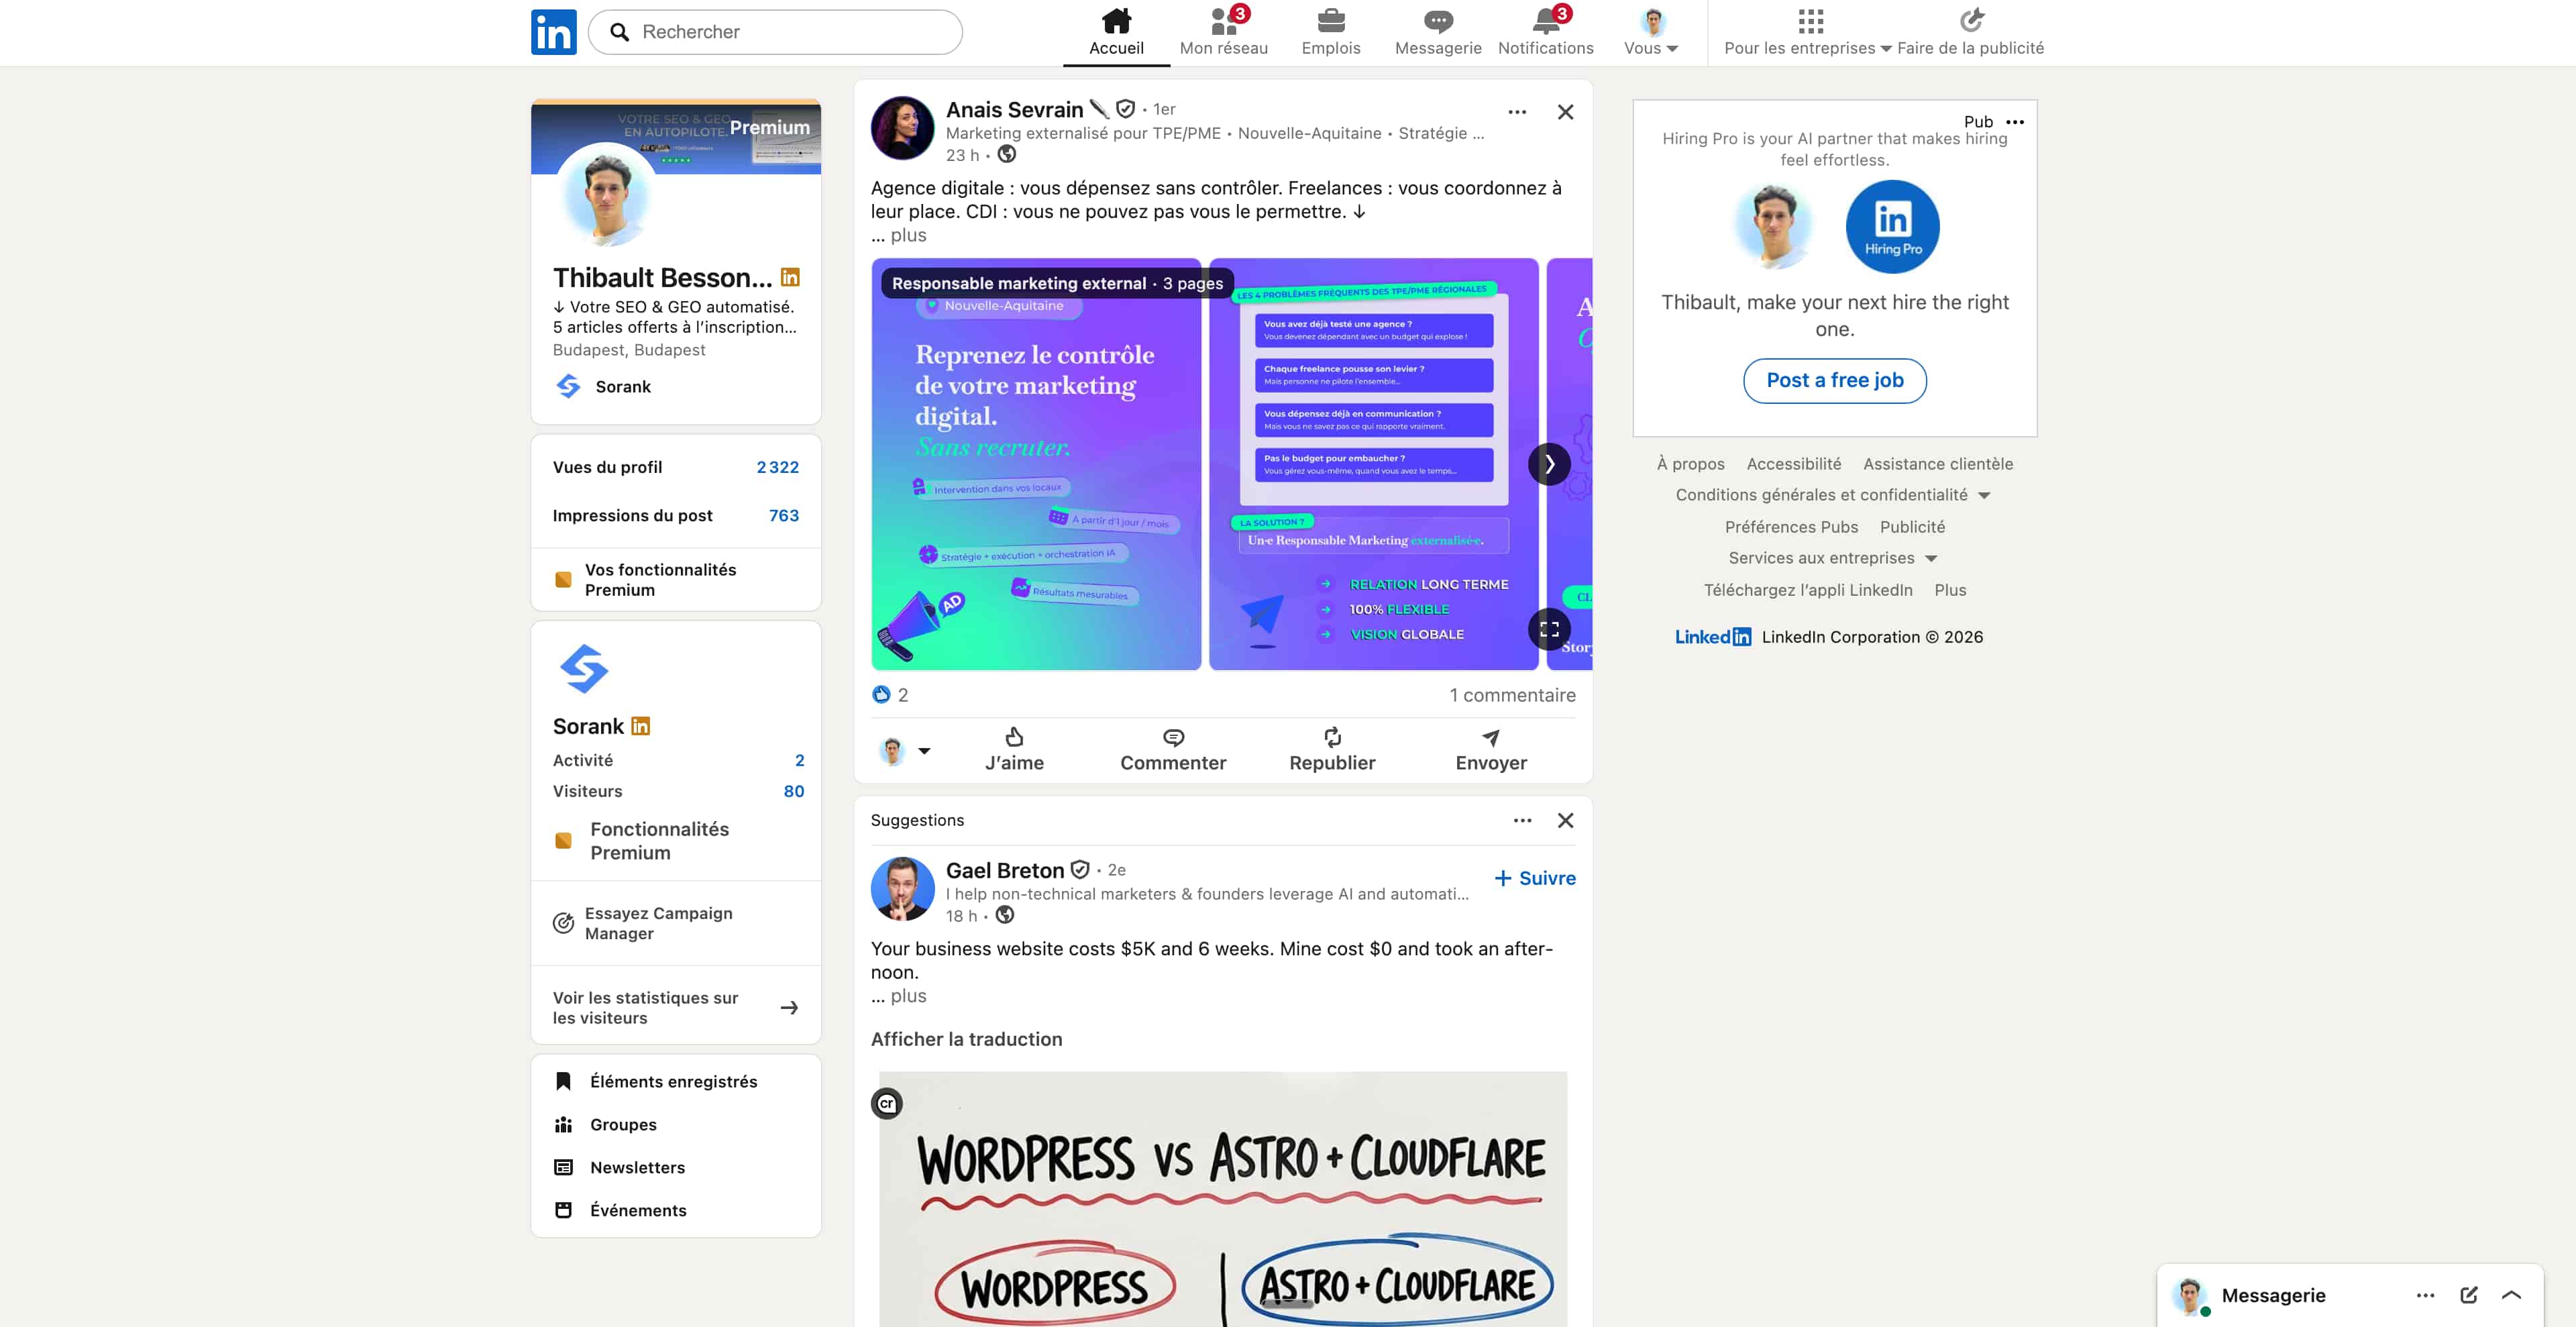
Task: Click the Rechercher search field
Action: click(x=775, y=31)
